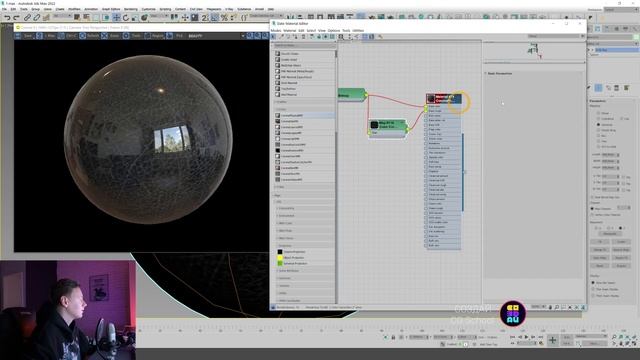Image resolution: width=640 pixels, height=360 pixels.
Task: Click the wrench icon in Slate toolbar
Action: click(x=380, y=37)
